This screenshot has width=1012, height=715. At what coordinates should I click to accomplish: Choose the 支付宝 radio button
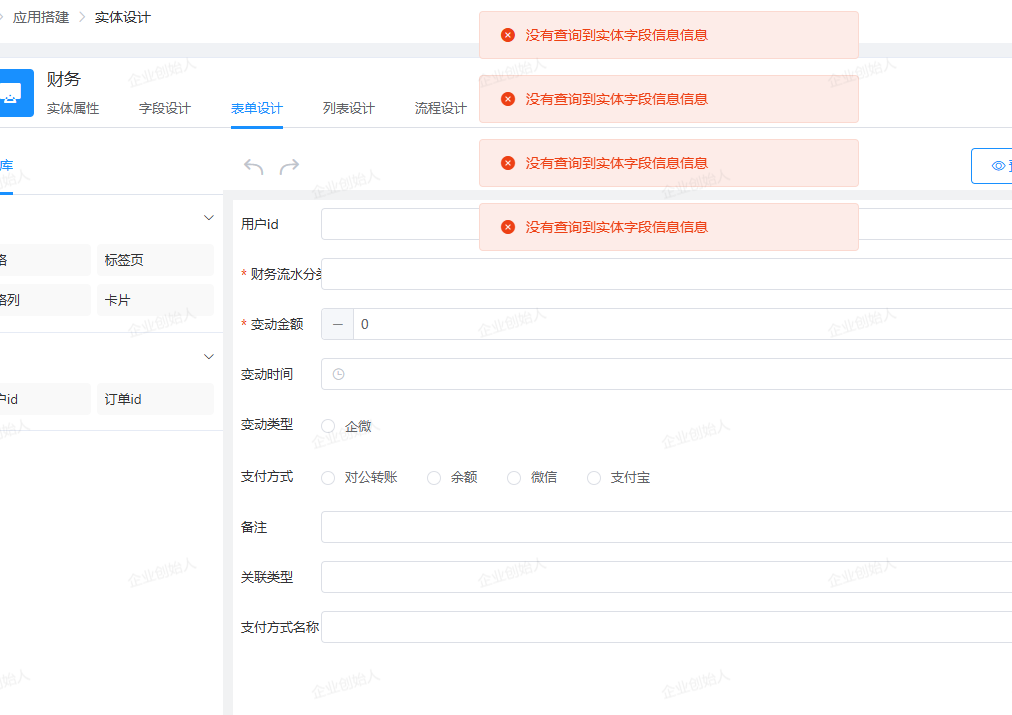pyautogui.click(x=594, y=478)
